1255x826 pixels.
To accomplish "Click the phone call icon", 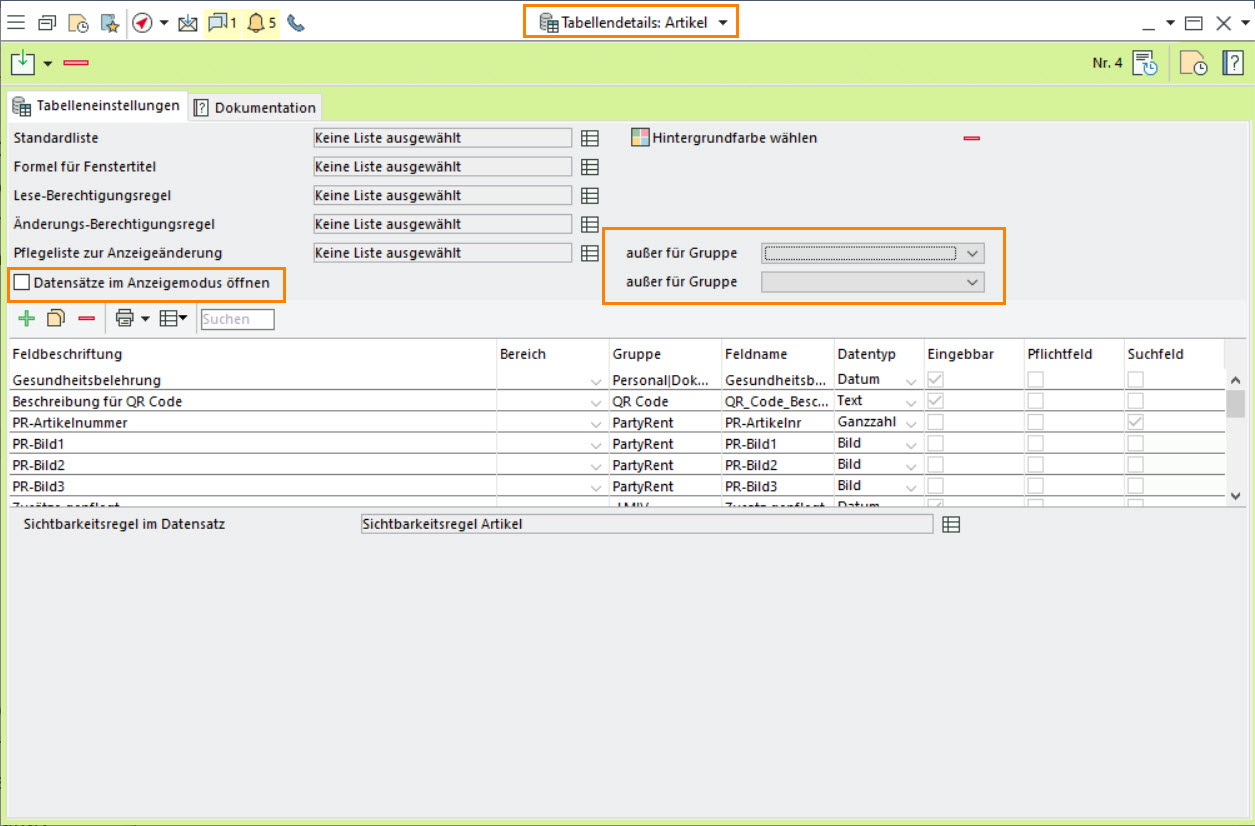I will (x=296, y=23).
